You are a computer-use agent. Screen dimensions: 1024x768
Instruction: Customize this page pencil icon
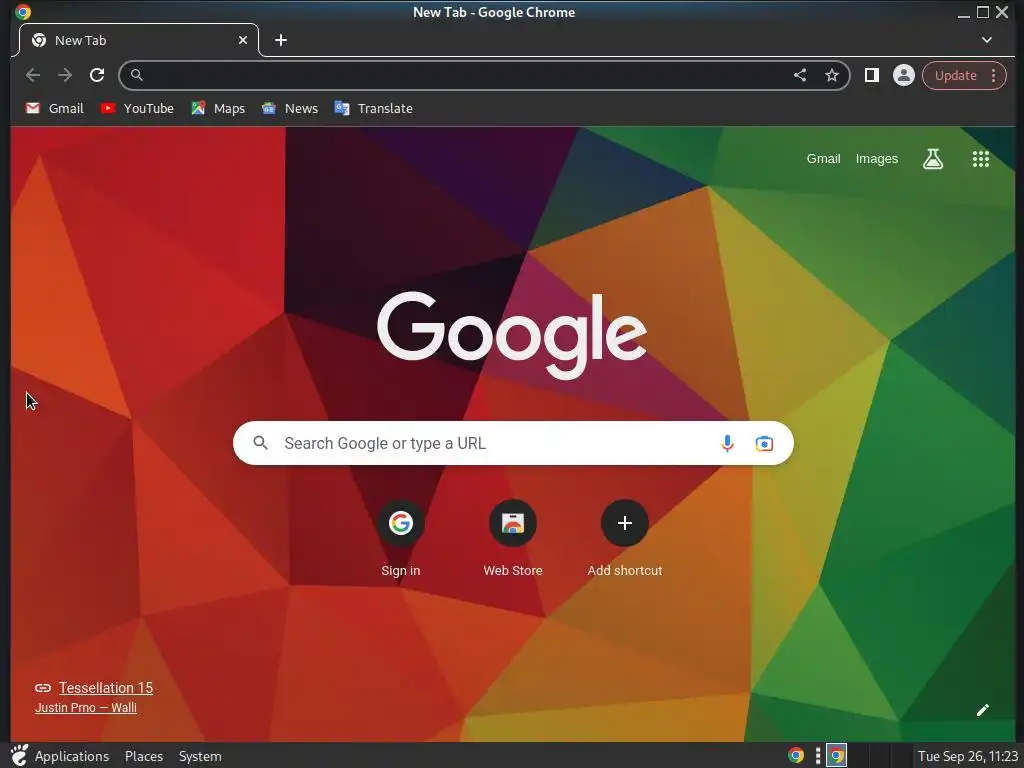coord(982,710)
